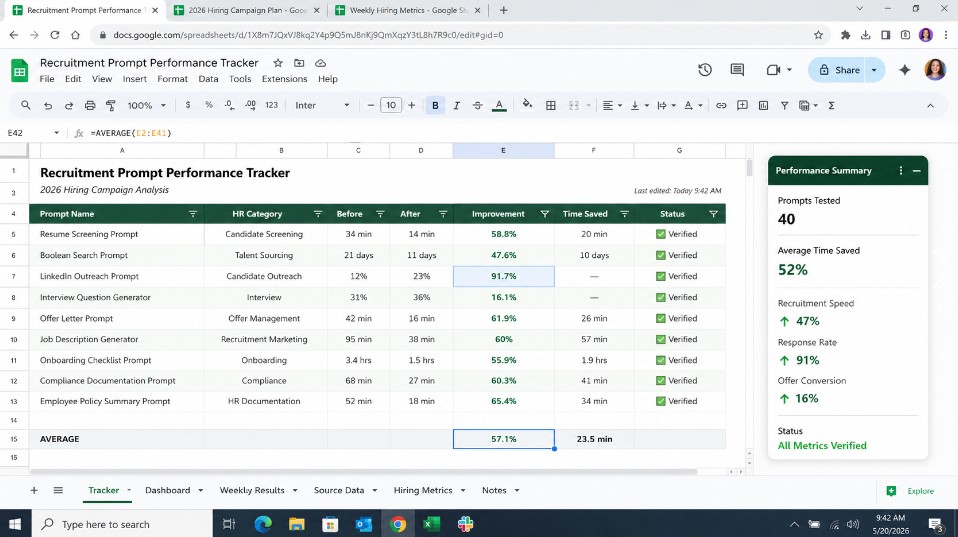
Task: Open the Inter font dropdown
Action: (x=322, y=106)
